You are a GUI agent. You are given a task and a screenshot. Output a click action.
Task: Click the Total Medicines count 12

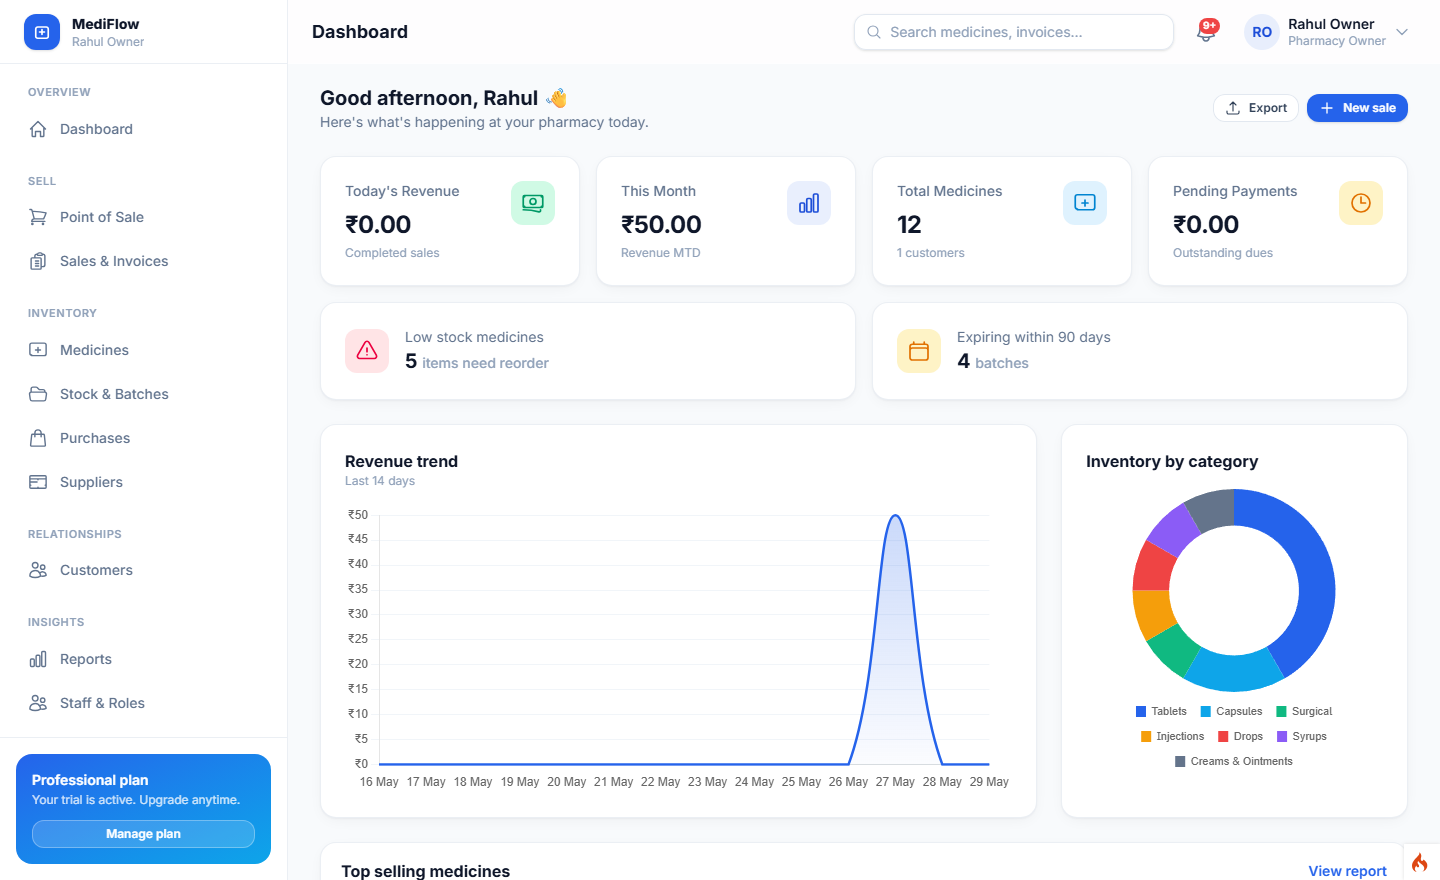coord(909,225)
